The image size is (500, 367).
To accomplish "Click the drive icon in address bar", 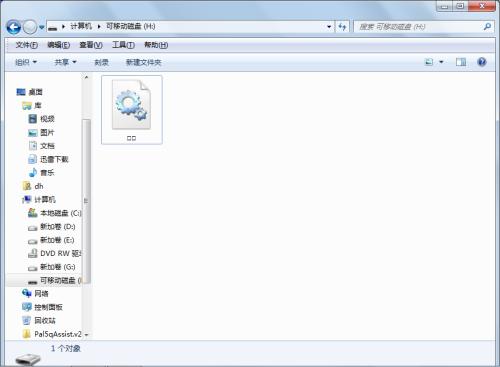I will click(x=52, y=27).
